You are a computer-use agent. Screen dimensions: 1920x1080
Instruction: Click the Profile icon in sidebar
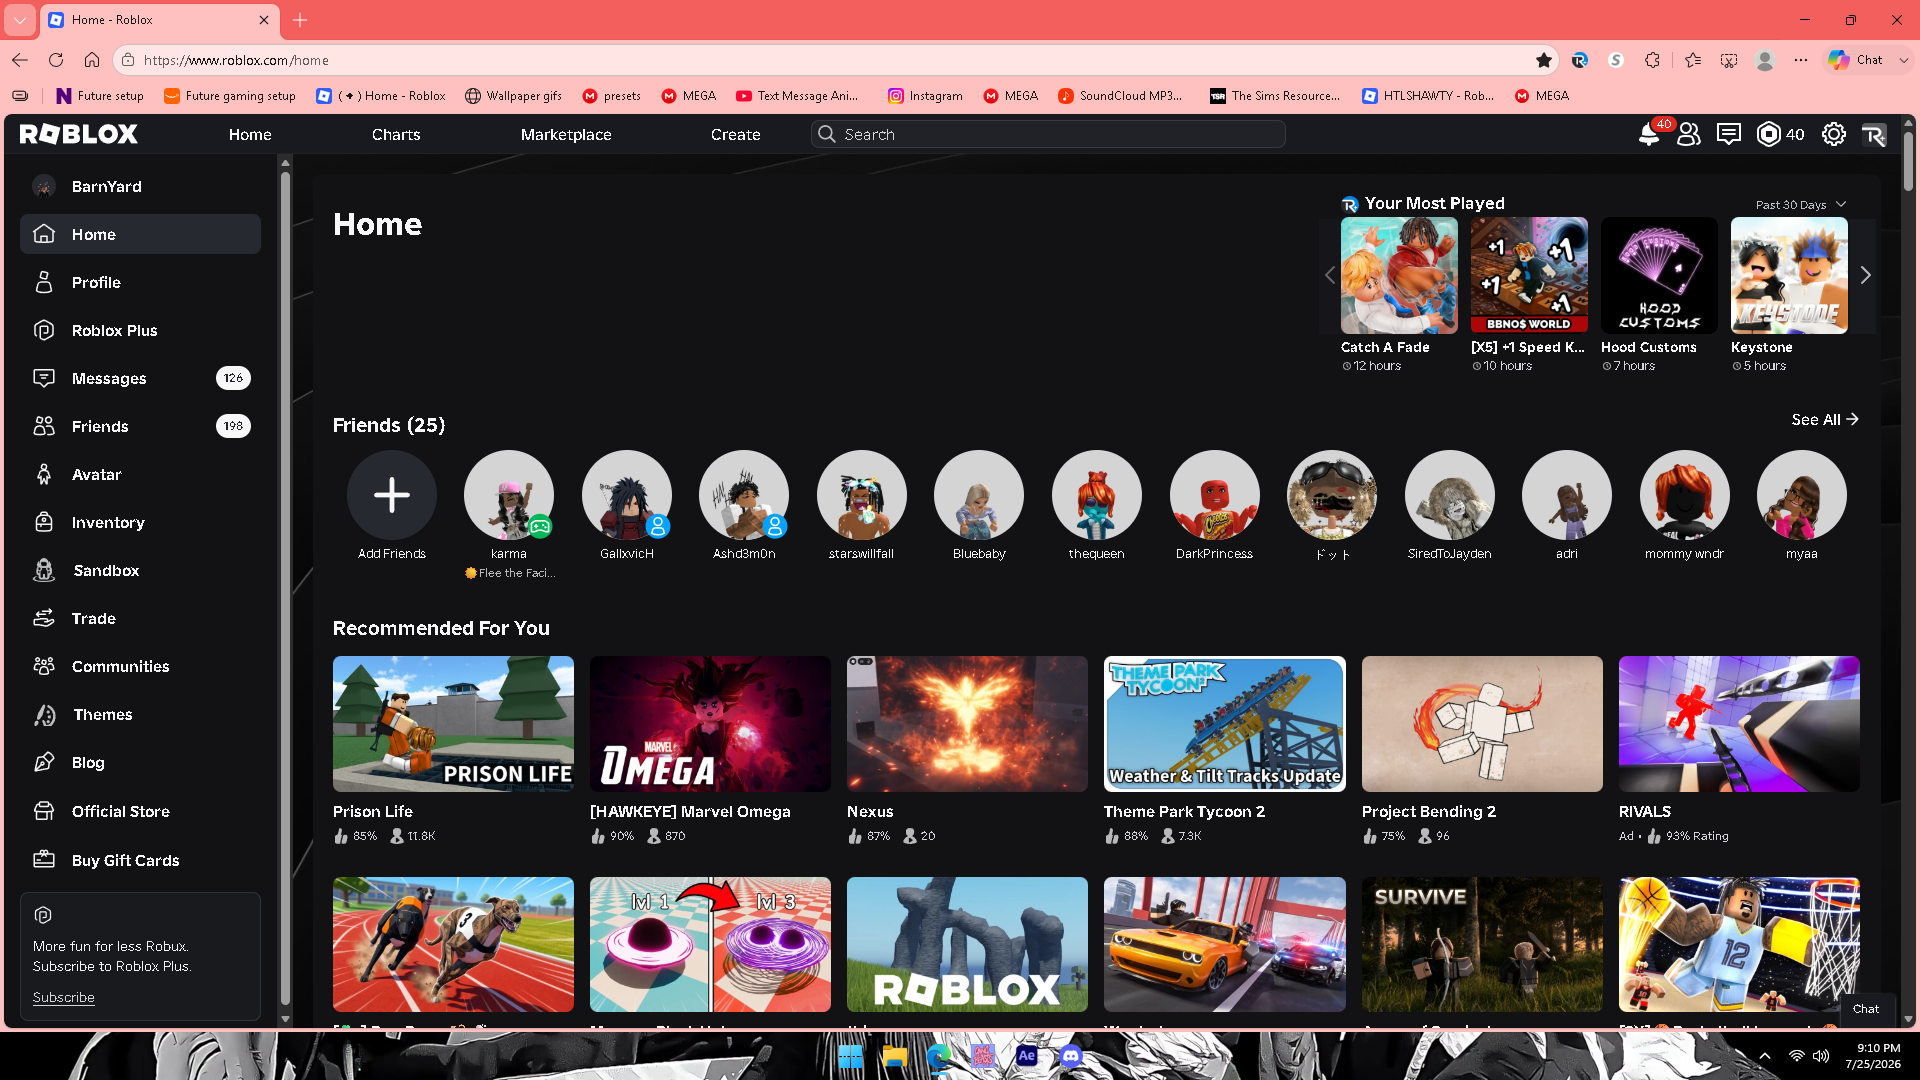[x=44, y=282]
